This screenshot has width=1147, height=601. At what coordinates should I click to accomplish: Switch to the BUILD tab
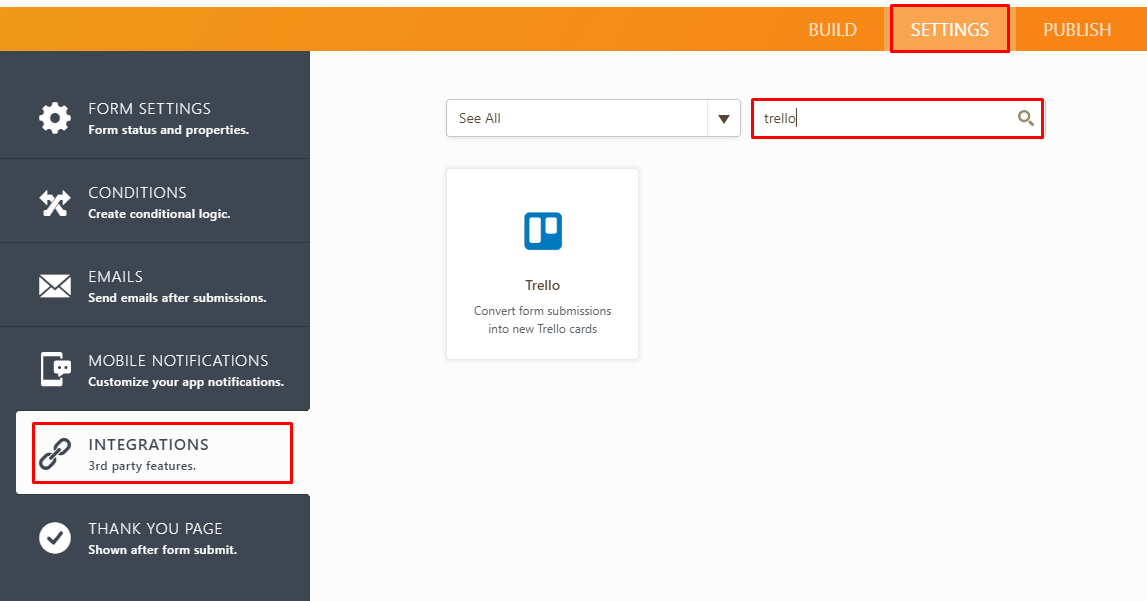coord(832,29)
